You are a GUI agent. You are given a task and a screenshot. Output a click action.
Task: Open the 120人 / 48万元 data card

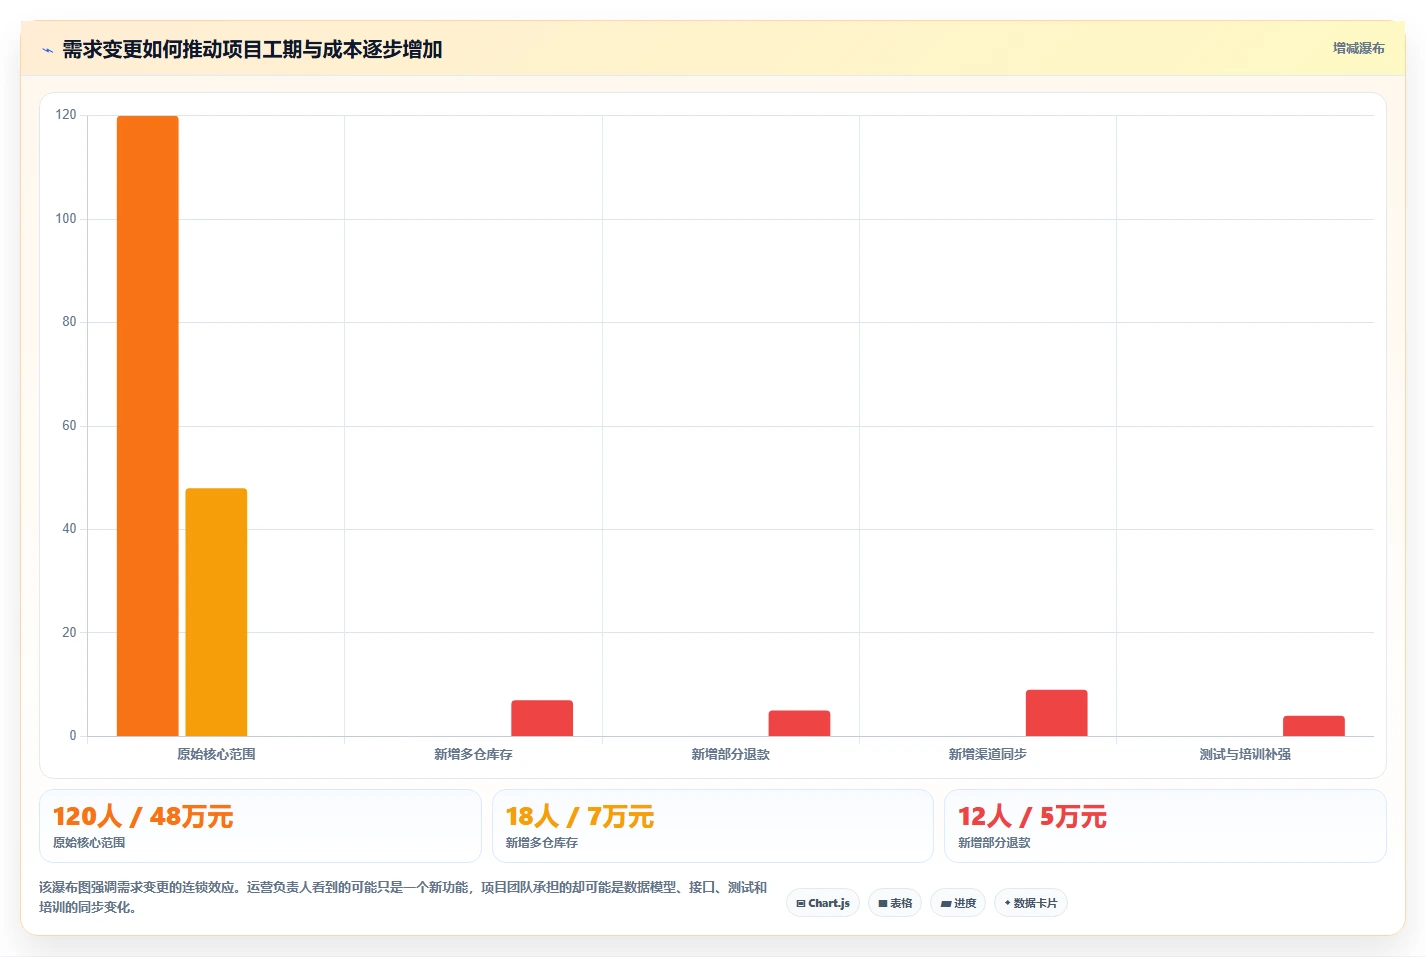[260, 826]
